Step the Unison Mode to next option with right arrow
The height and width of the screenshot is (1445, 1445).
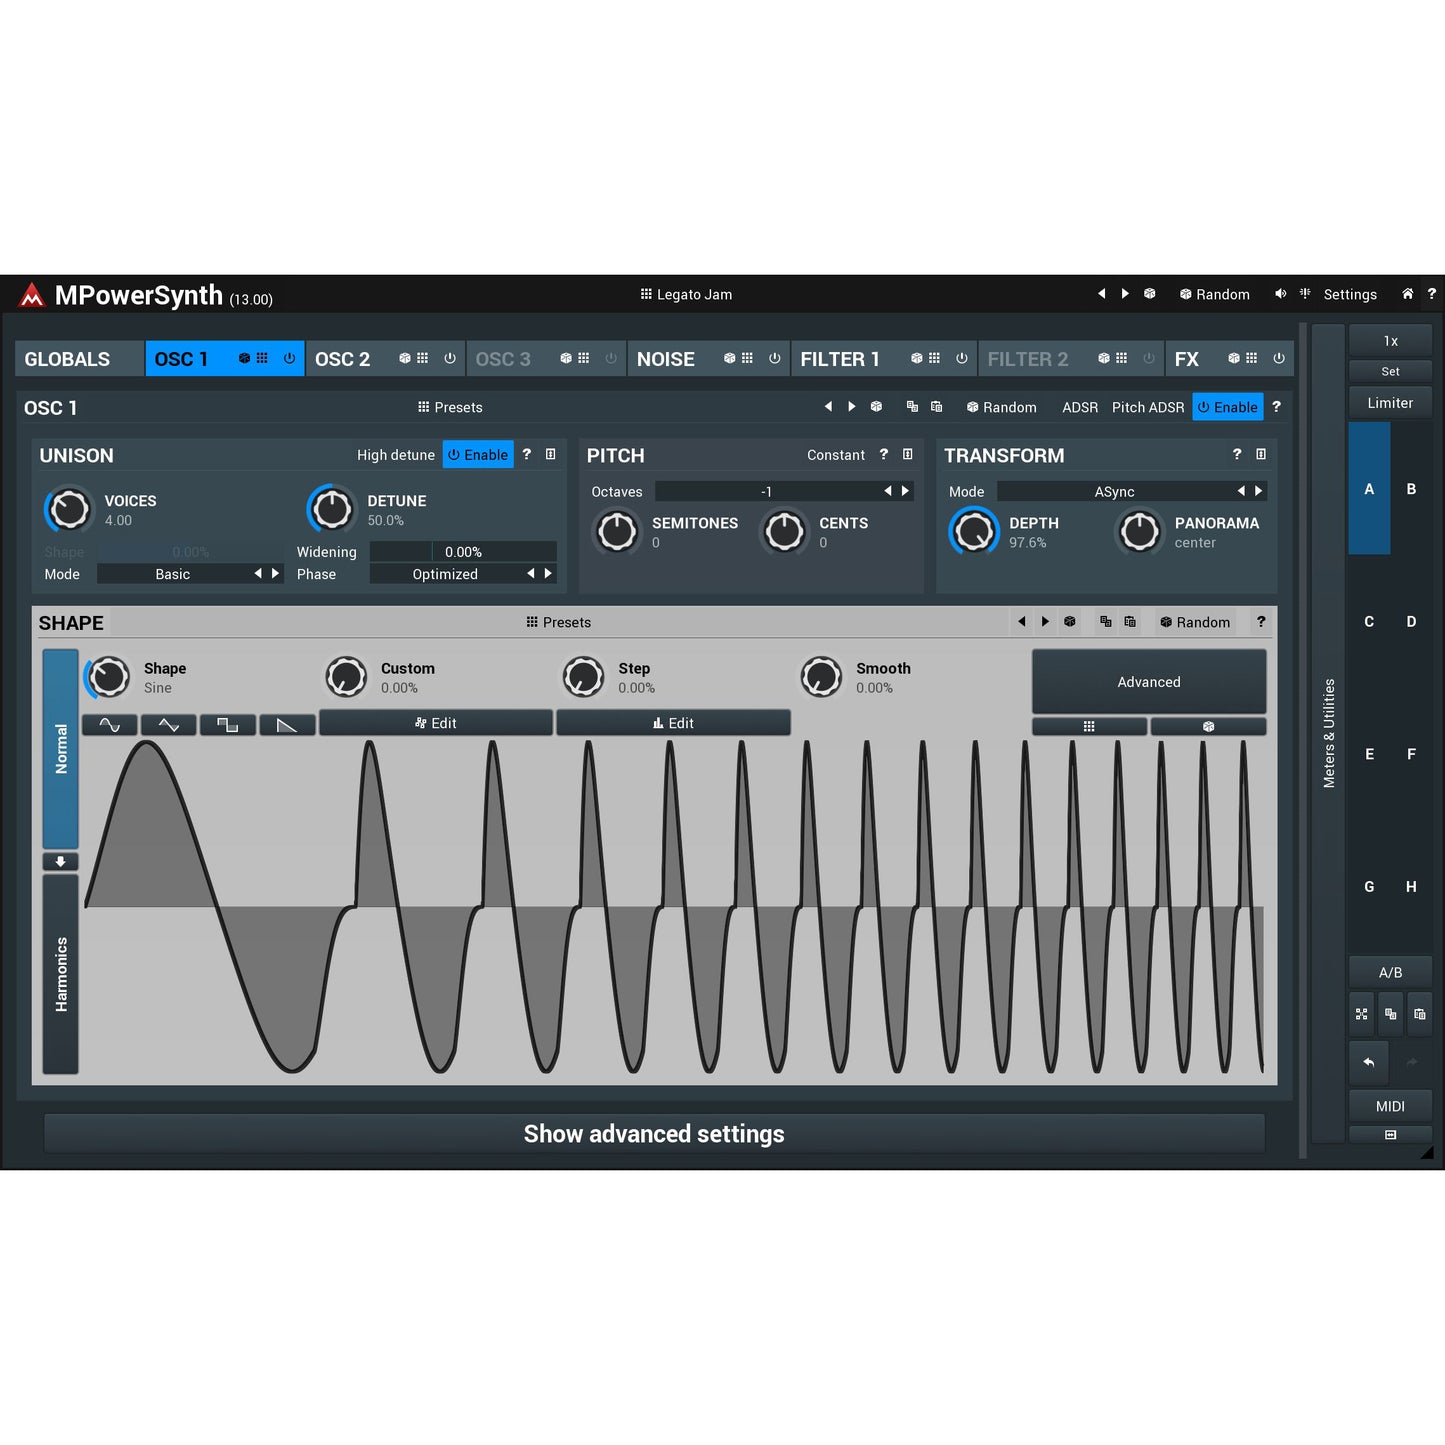pyautogui.click(x=276, y=573)
